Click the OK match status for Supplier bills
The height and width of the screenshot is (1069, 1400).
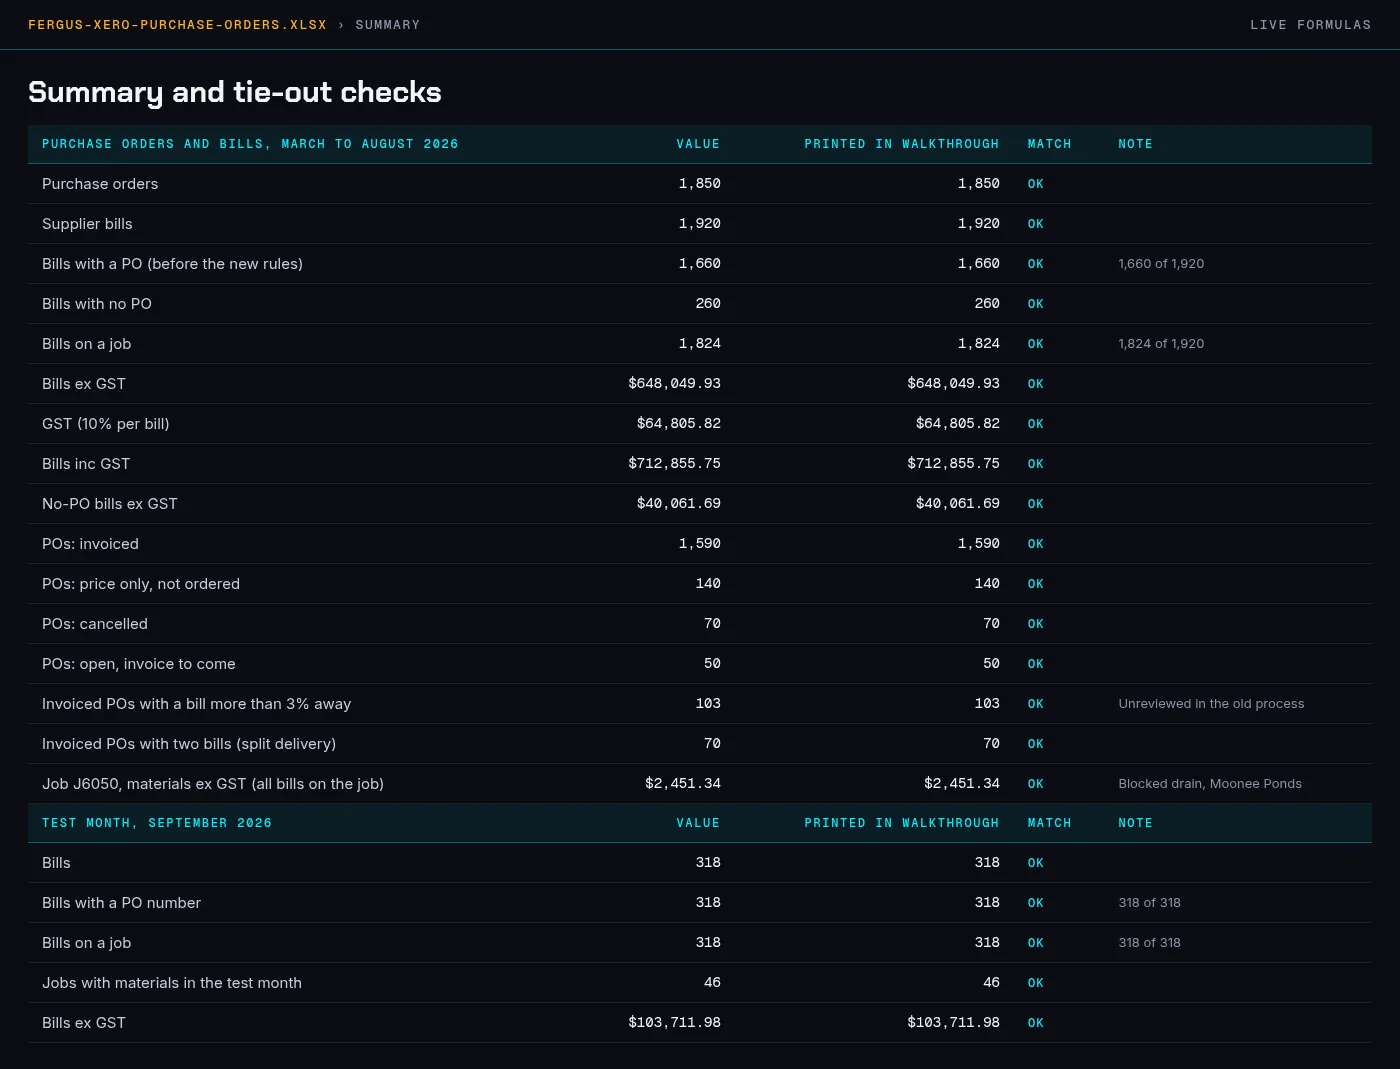pos(1035,224)
